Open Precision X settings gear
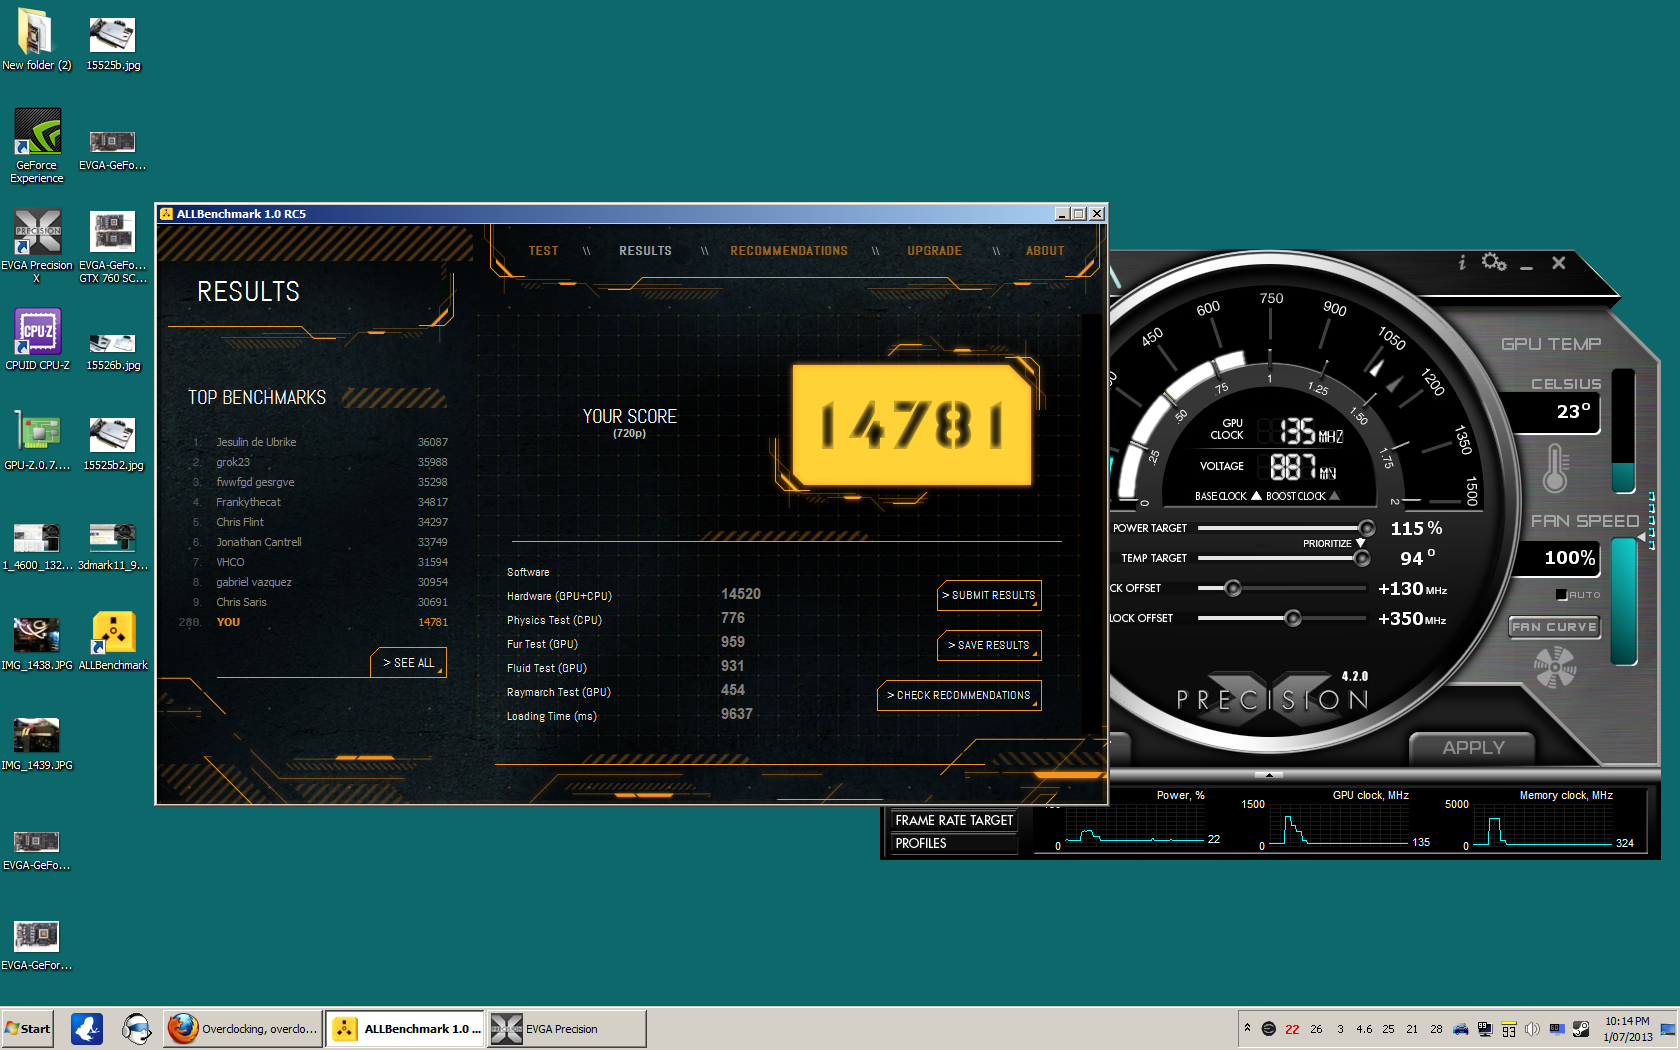Image resolution: width=1680 pixels, height=1050 pixels. 1494,262
